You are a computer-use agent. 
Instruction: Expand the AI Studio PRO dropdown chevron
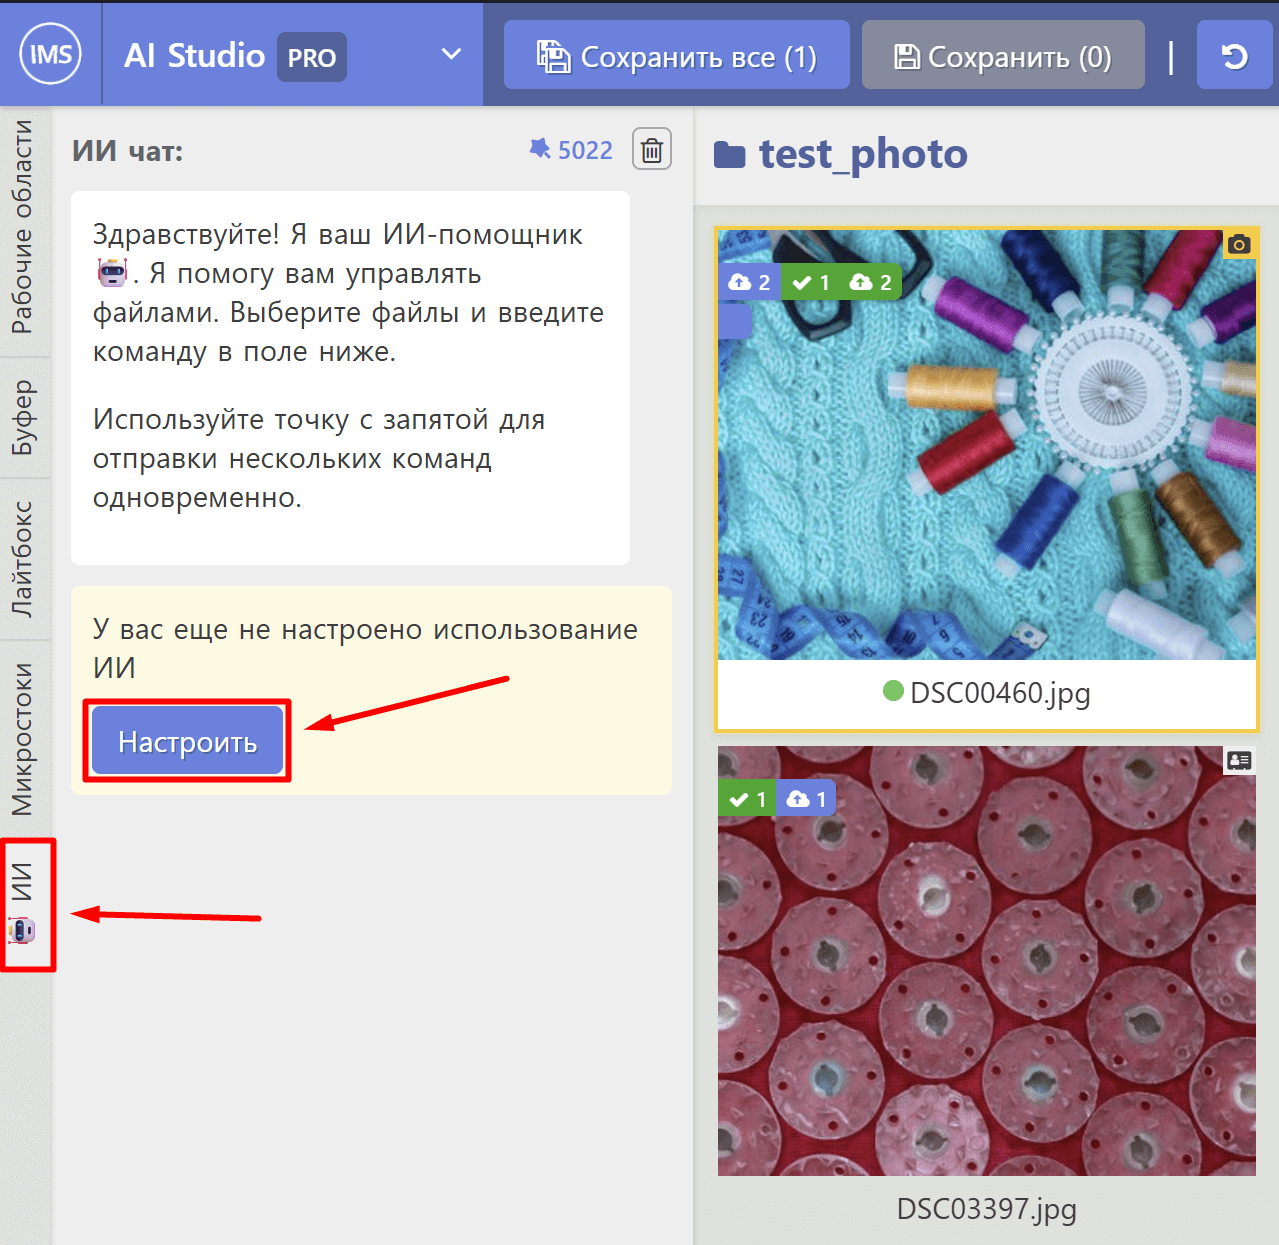pyautogui.click(x=452, y=54)
